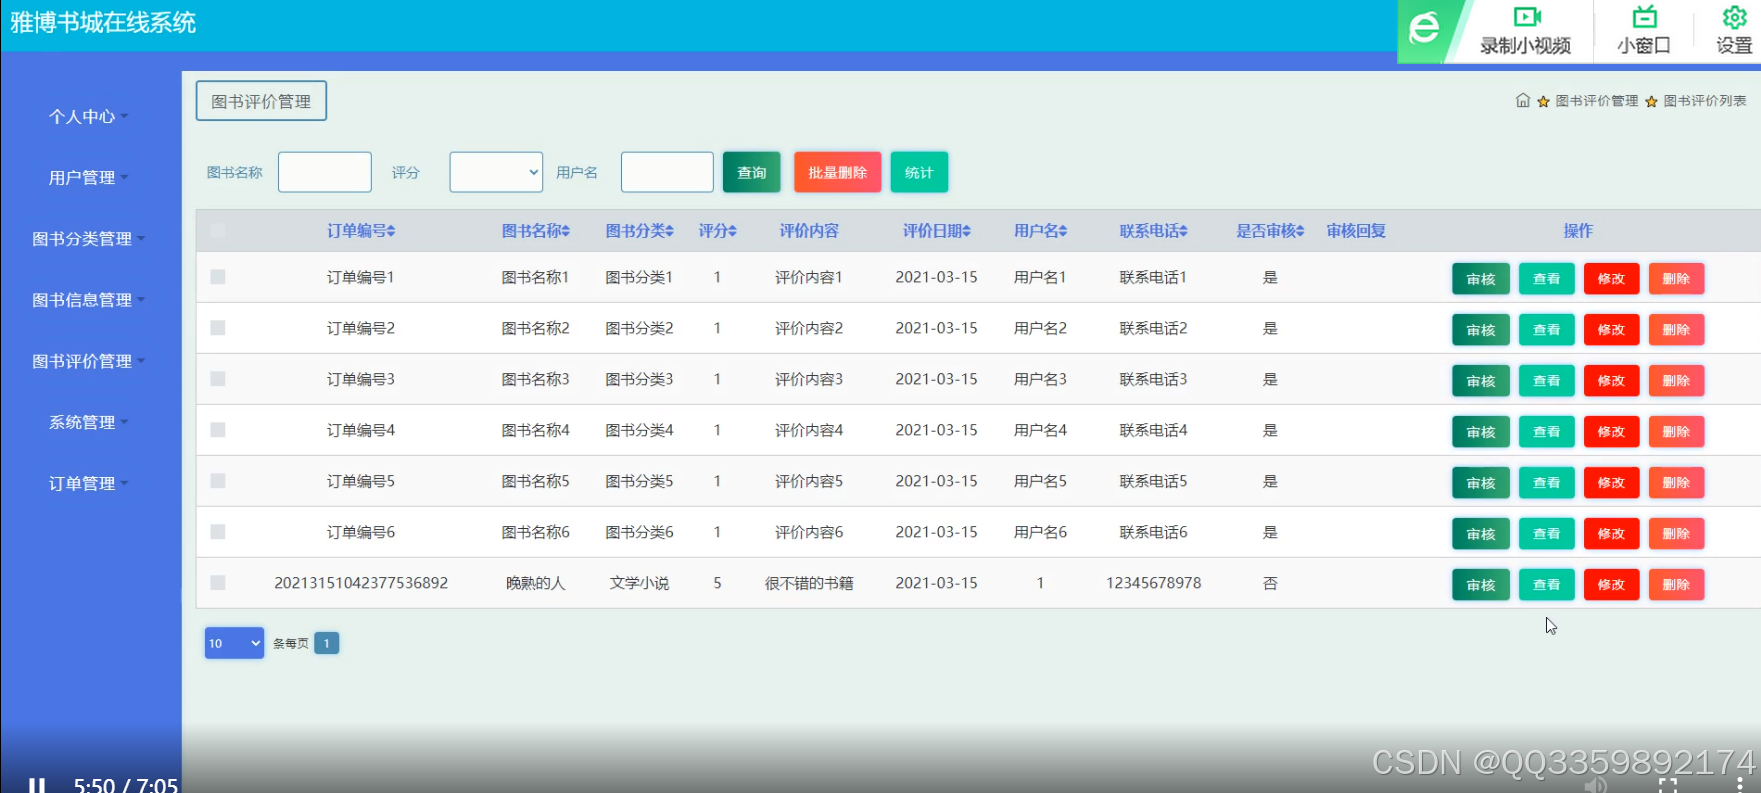Click the home breadcrumb icon
The width and height of the screenshot is (1761, 793).
point(1523,100)
